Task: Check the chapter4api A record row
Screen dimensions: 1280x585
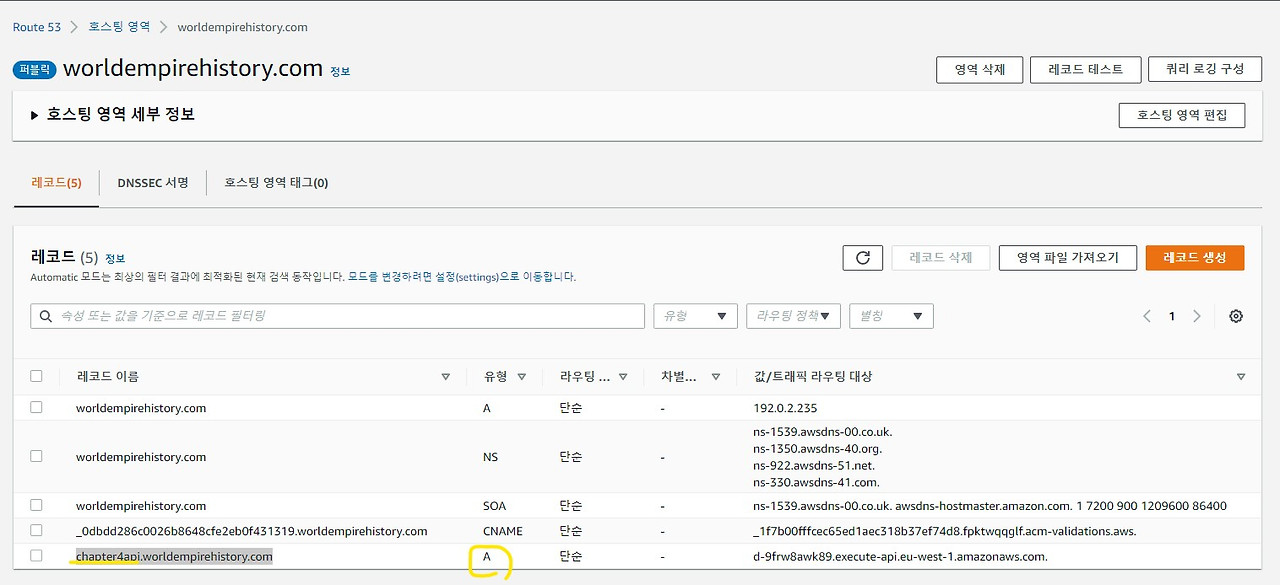Action: (37, 556)
